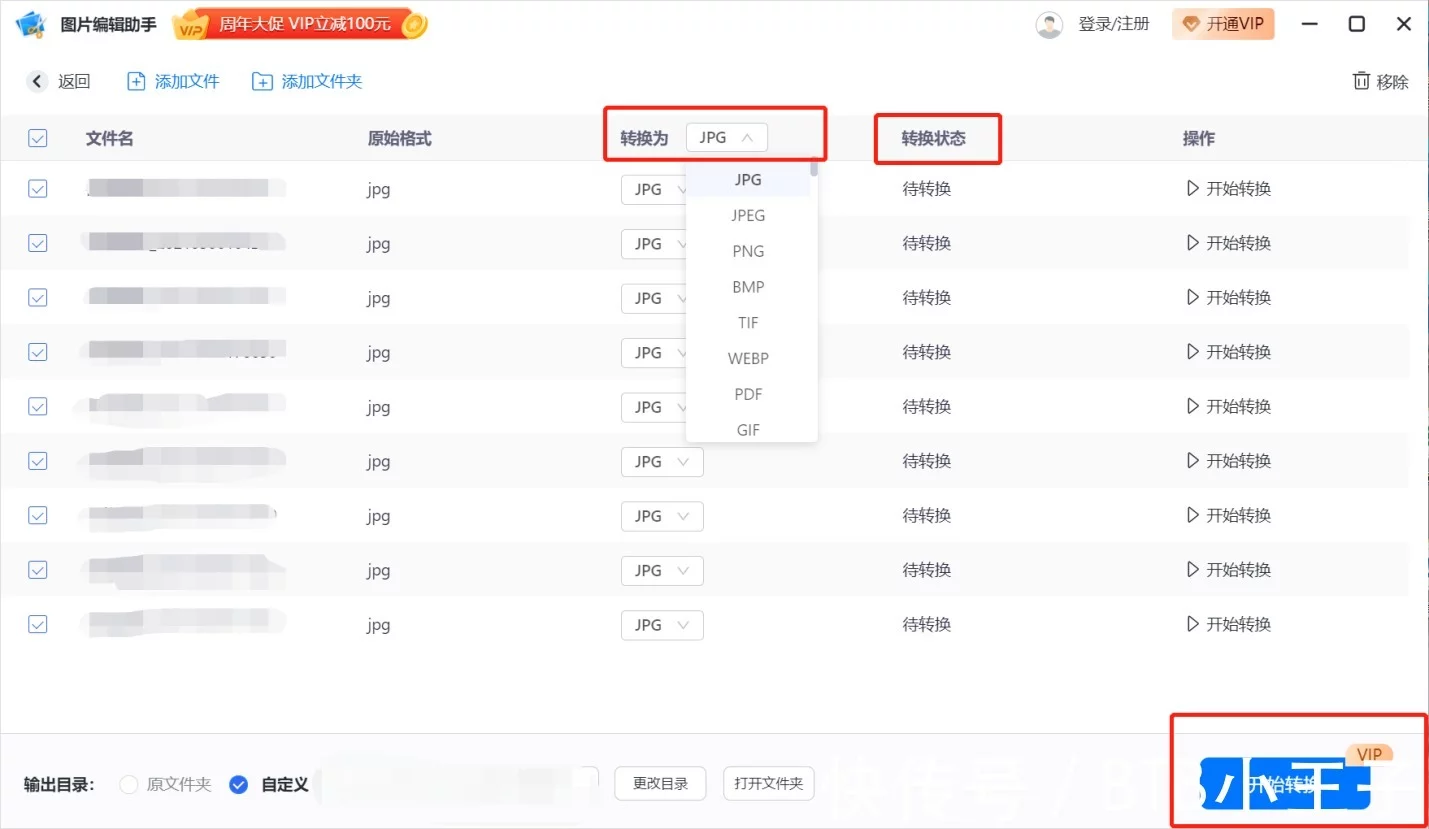Uncheck the fifth file row checkbox
The height and width of the screenshot is (829, 1429).
click(38, 406)
